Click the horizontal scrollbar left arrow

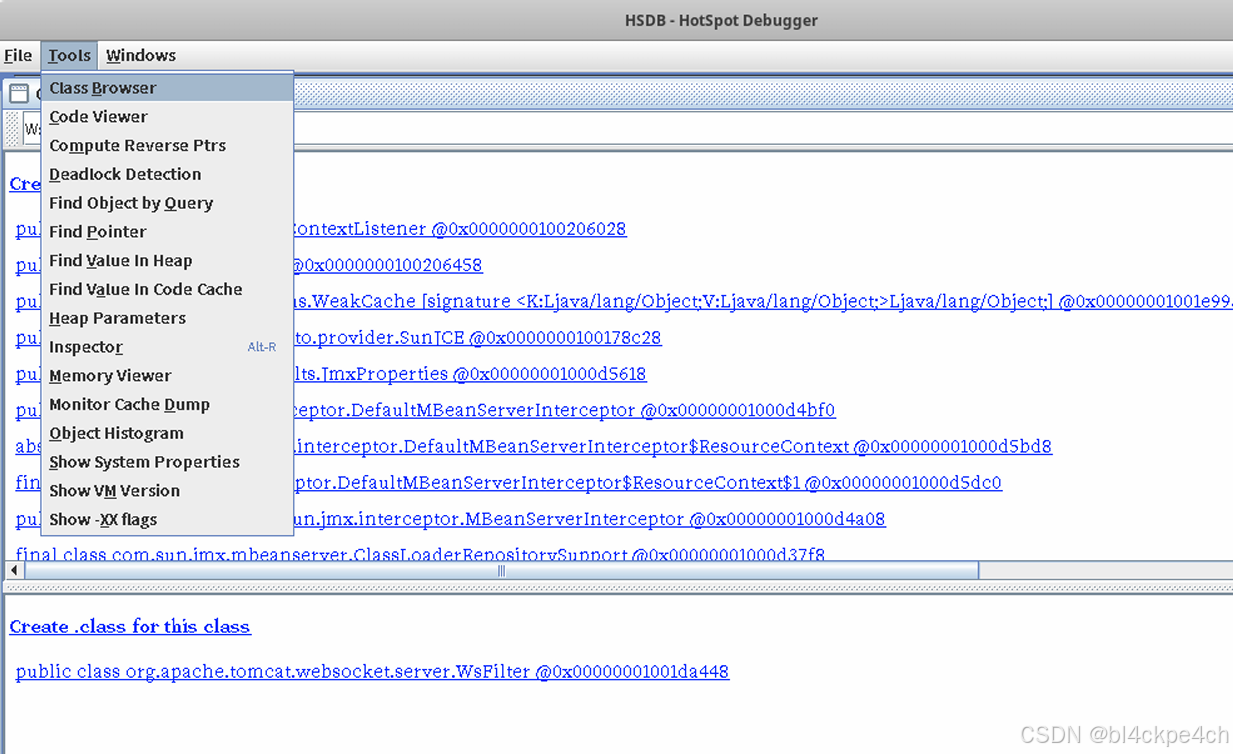14,570
